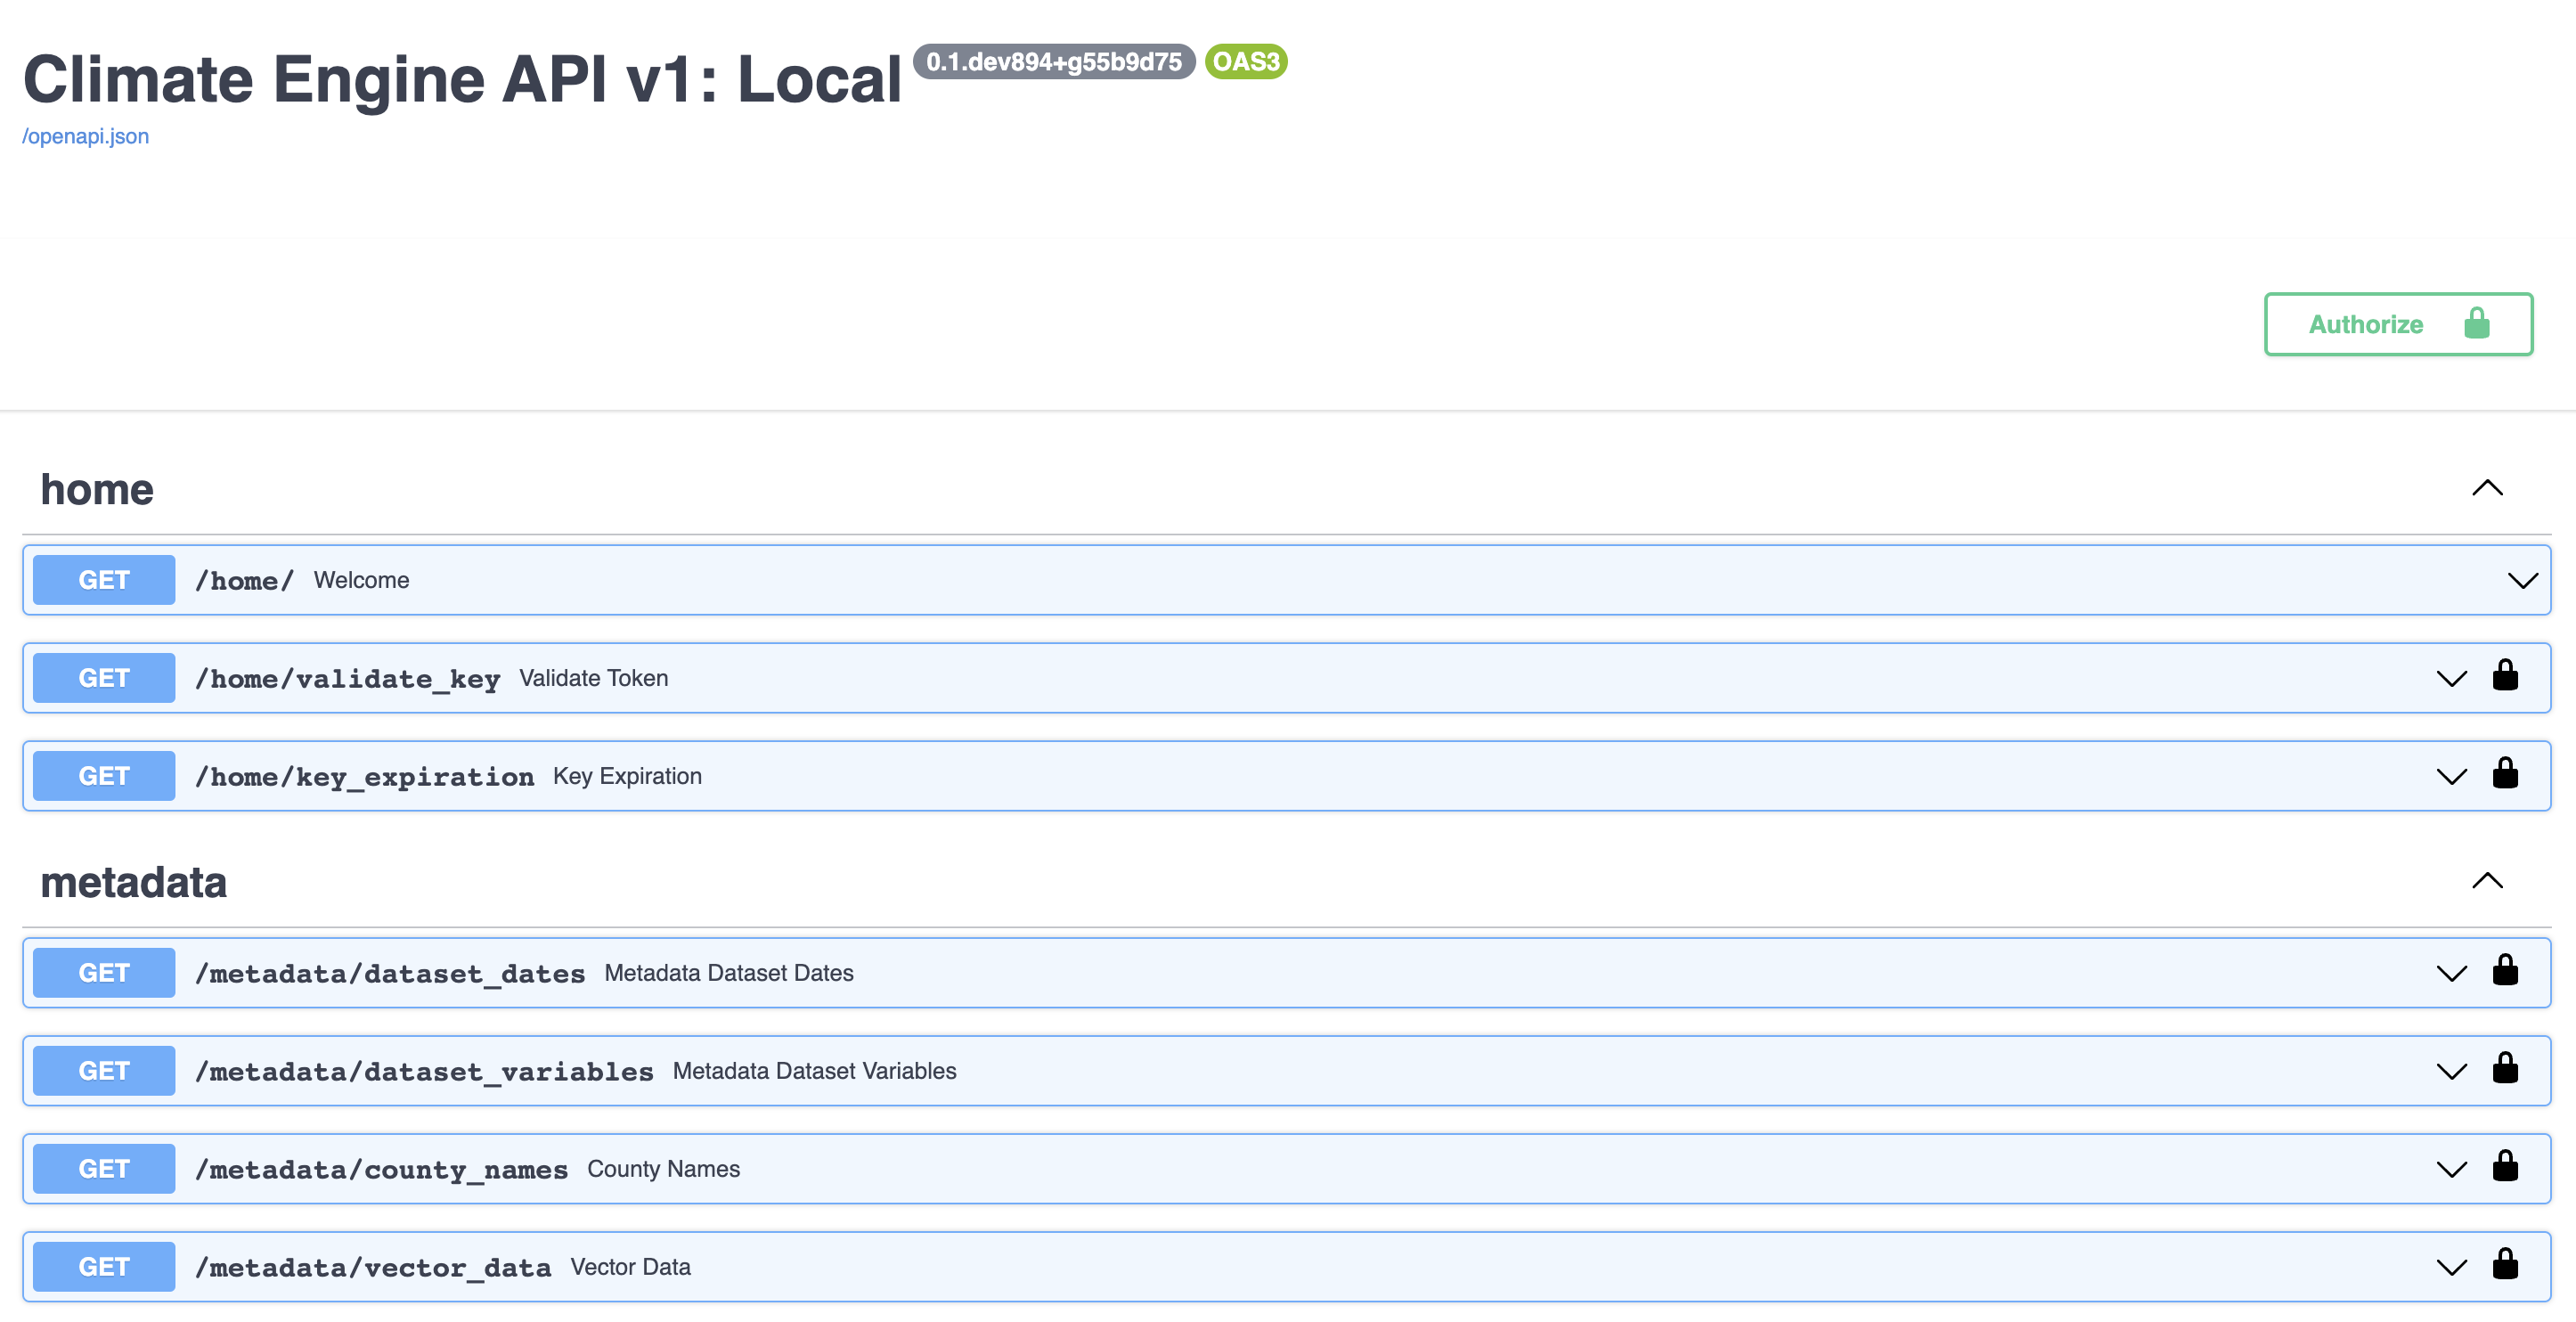This screenshot has height=1322, width=2576.
Task: Expand dataset_dates endpoint chevron arrow
Action: pyautogui.click(x=2451, y=974)
